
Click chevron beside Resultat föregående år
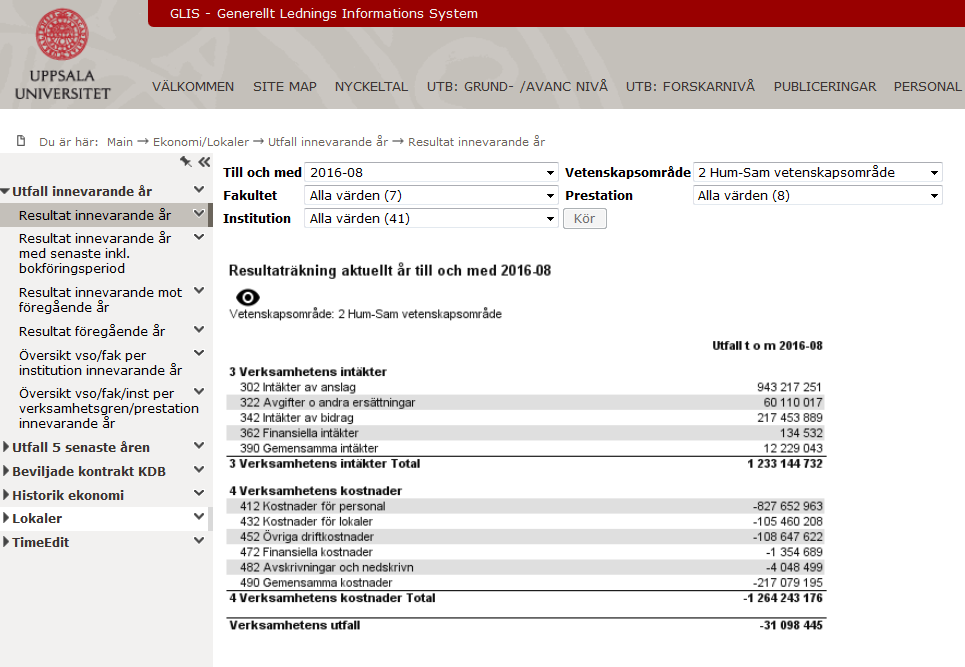(199, 329)
